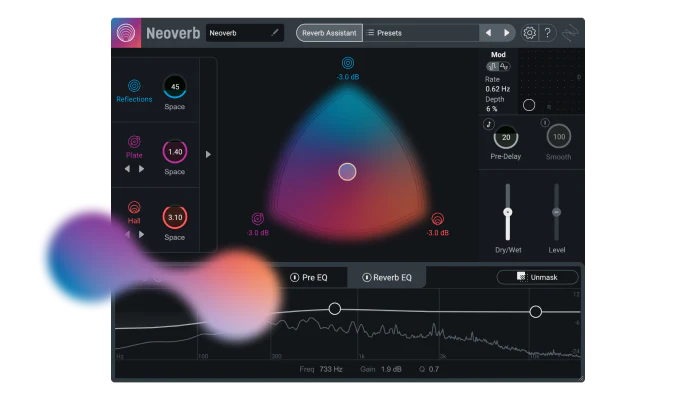Screen dimensions: 696x400
Task: Select the square-wave Mod mode icon
Action: (492, 67)
